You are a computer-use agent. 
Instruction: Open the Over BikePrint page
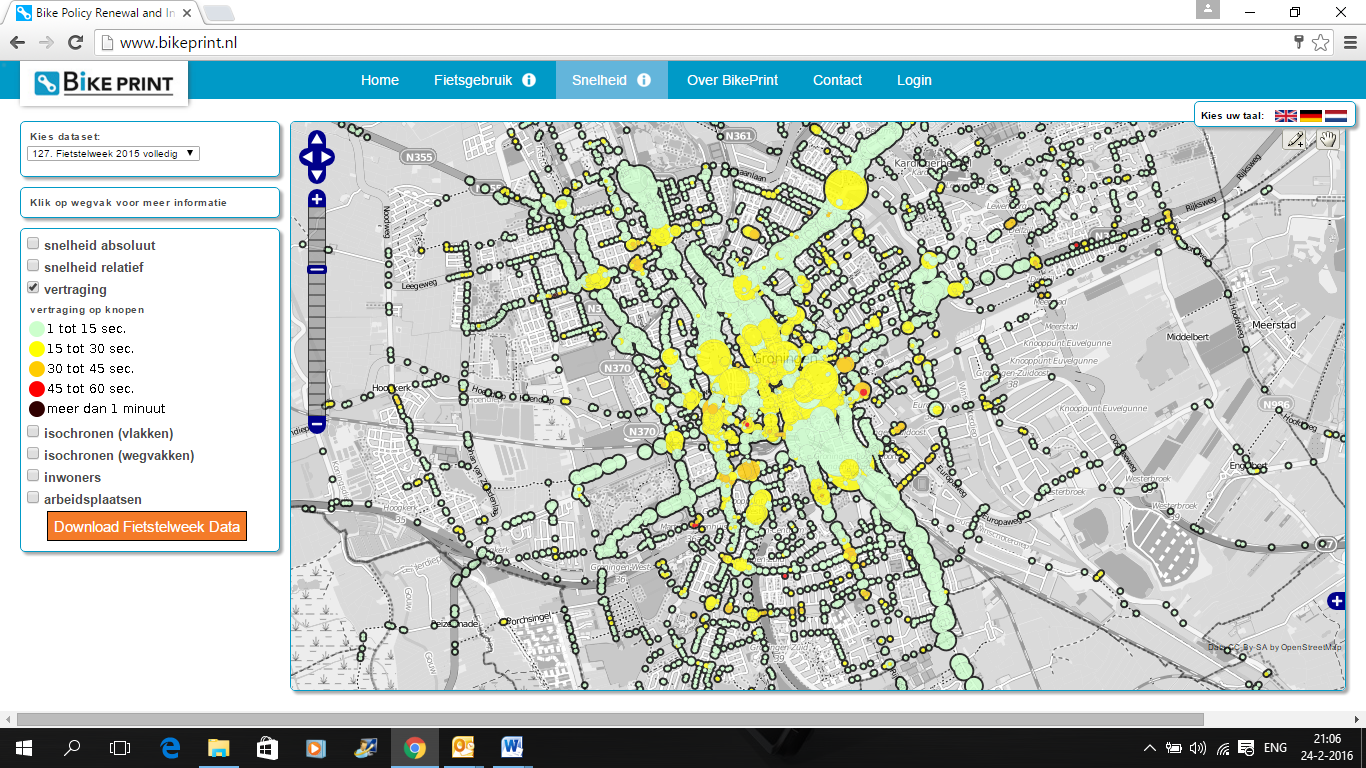pos(732,80)
